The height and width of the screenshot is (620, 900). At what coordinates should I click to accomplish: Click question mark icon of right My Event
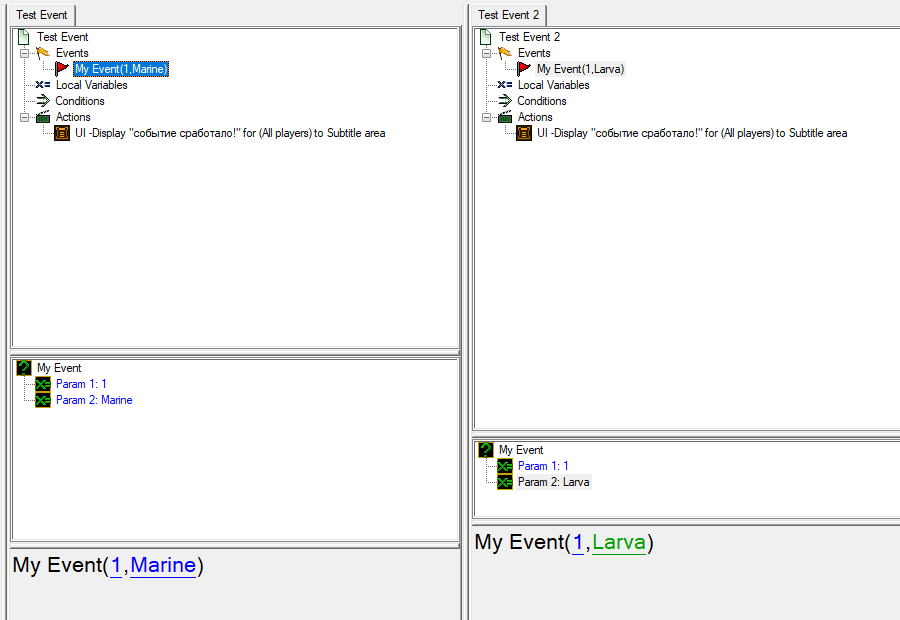[486, 450]
